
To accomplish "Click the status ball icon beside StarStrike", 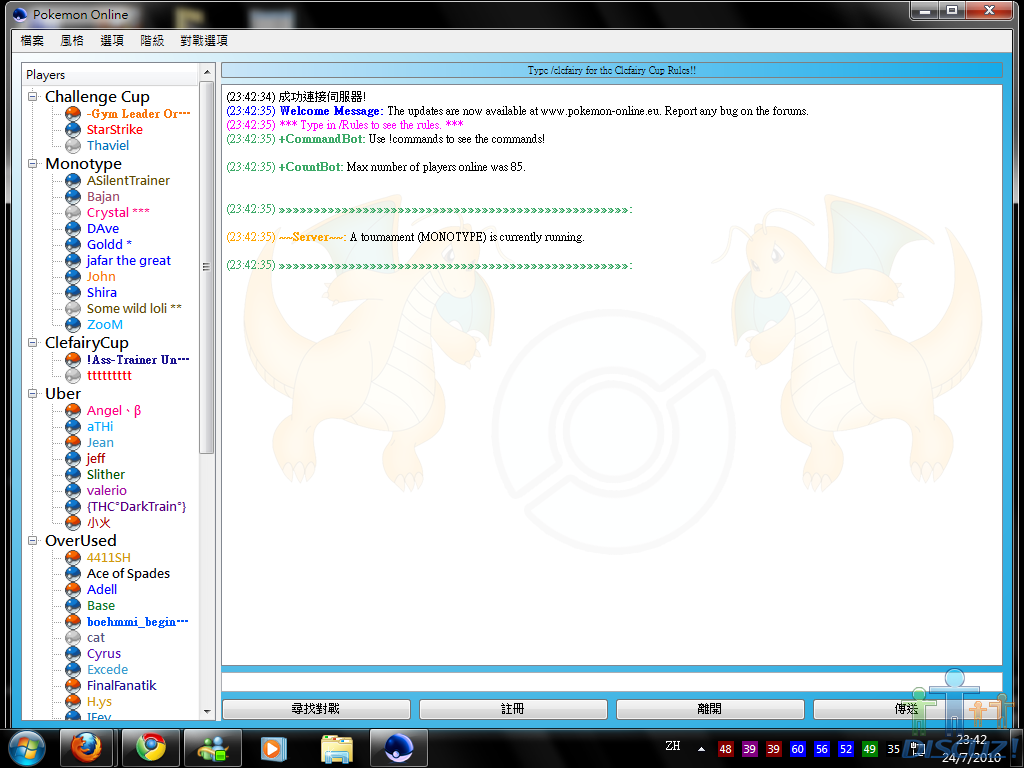I will tap(73, 129).
